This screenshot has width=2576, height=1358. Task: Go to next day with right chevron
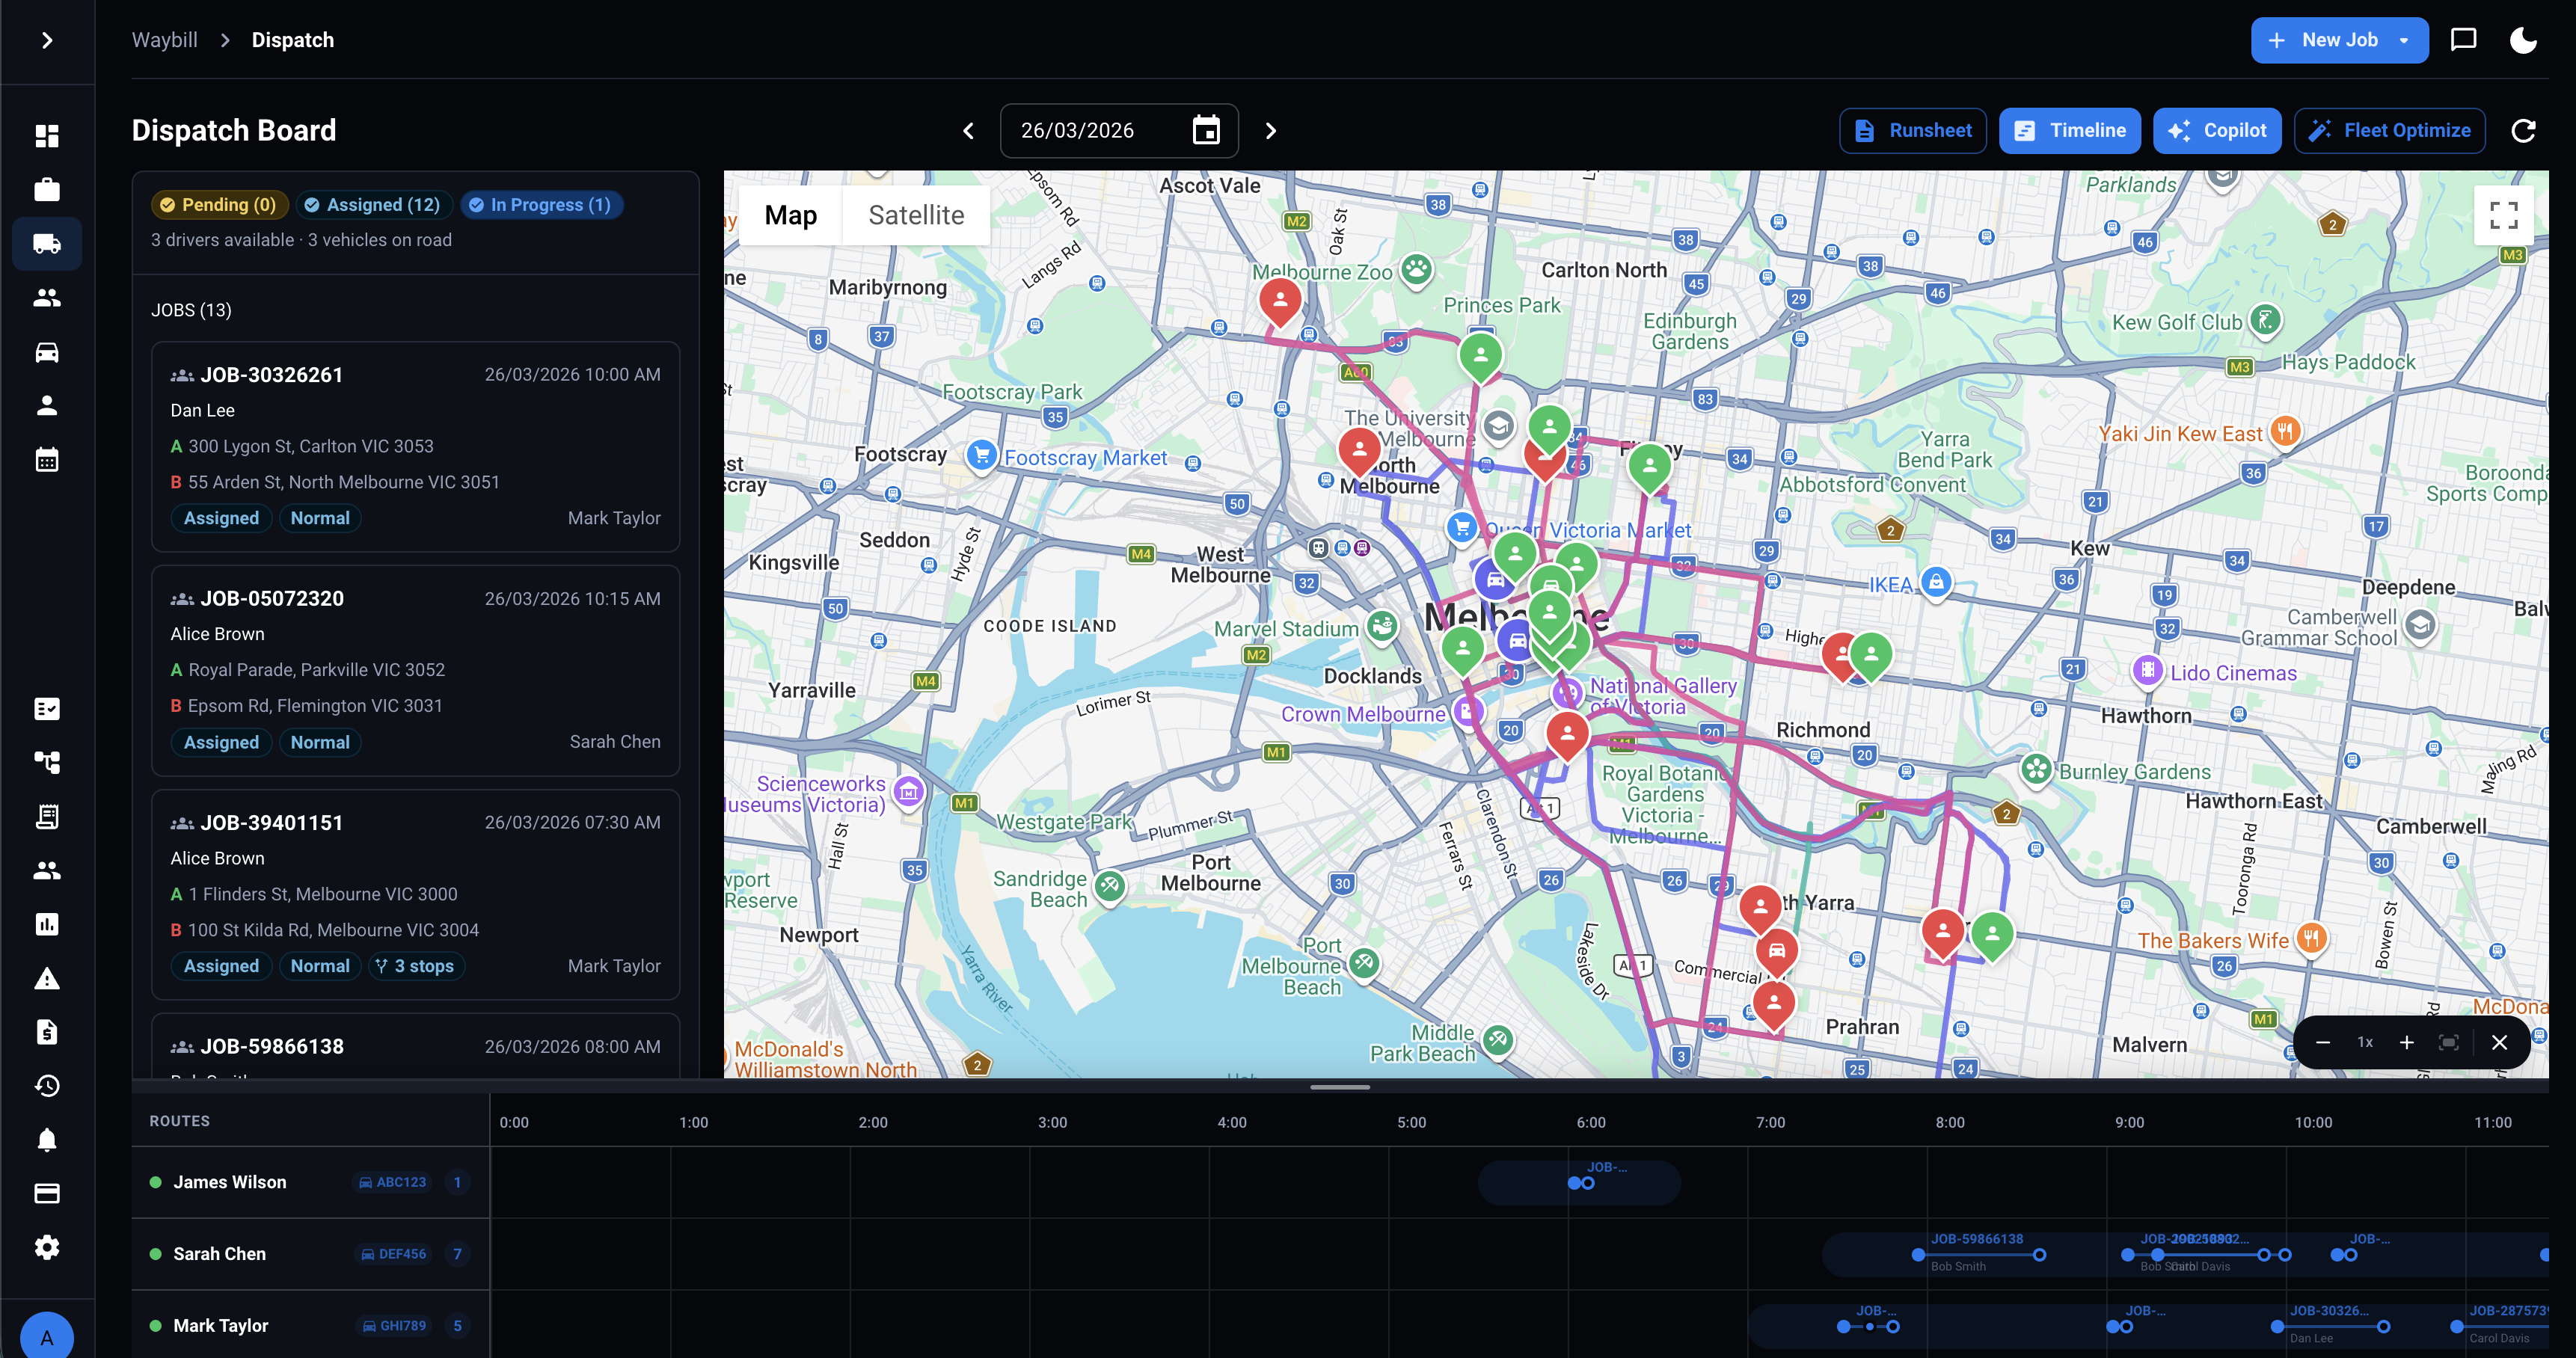point(1271,131)
